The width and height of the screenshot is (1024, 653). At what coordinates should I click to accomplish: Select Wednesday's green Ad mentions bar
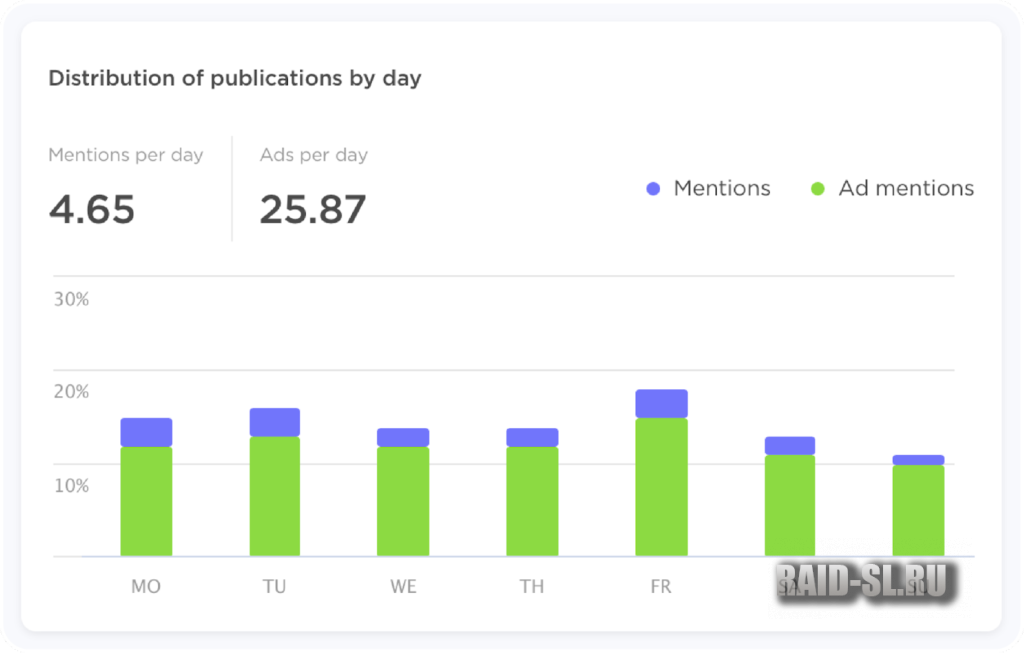[x=403, y=501]
